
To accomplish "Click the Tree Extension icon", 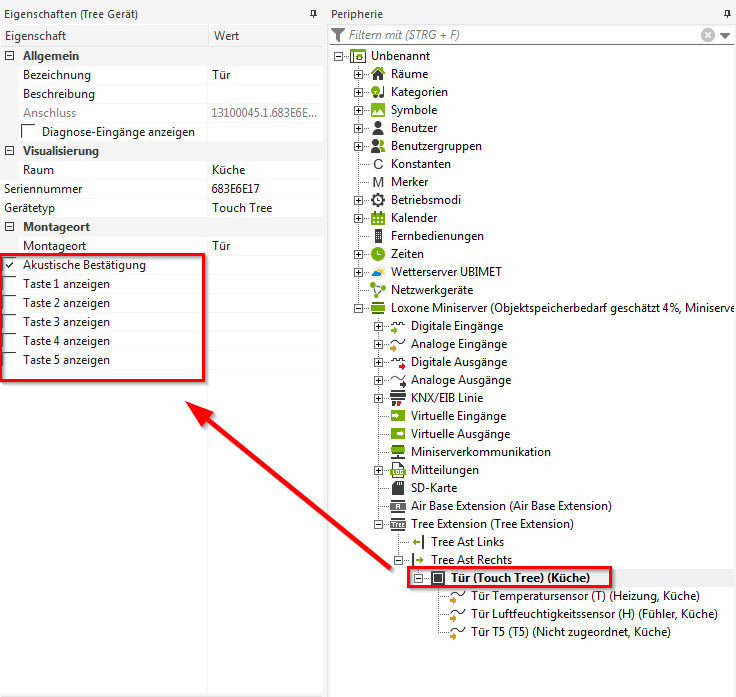I will [398, 524].
